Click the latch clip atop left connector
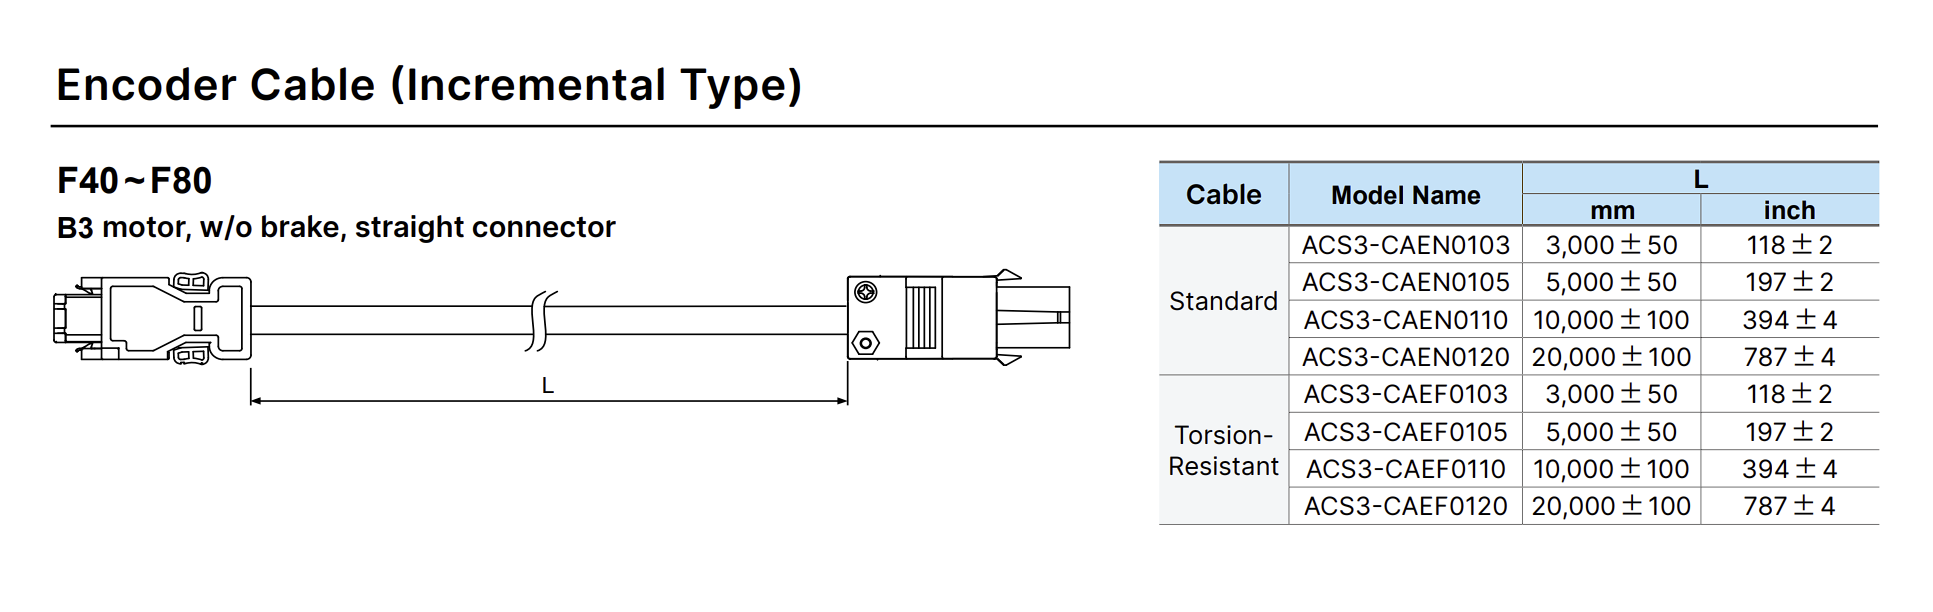This screenshot has height=612, width=1933. pos(191,281)
